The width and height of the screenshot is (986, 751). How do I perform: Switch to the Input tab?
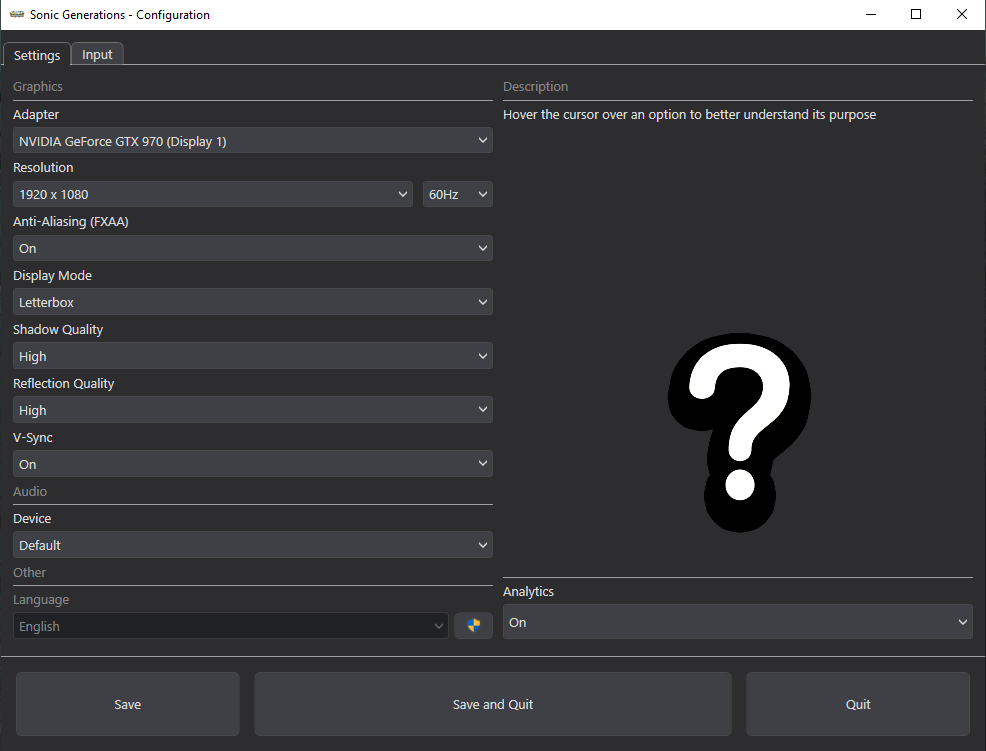click(97, 55)
